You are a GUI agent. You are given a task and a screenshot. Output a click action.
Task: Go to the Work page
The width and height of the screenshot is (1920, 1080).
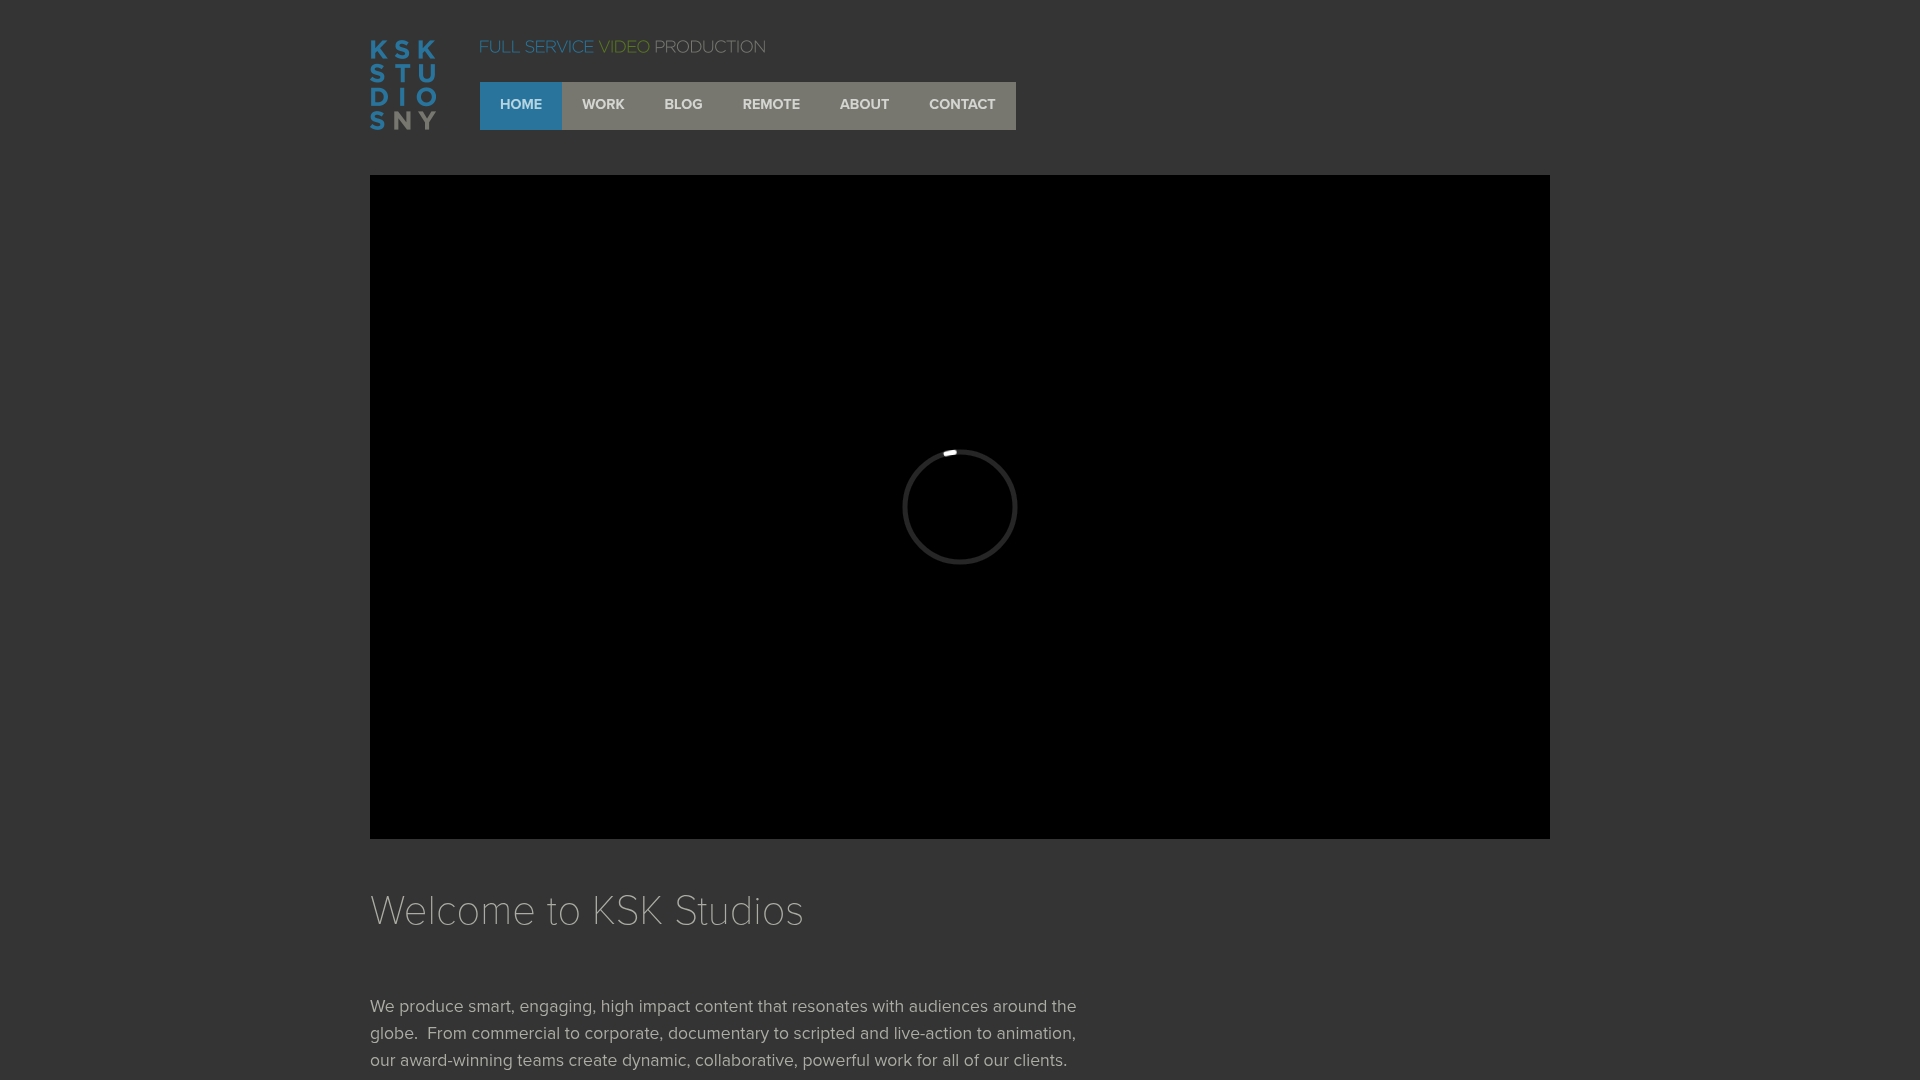click(x=603, y=105)
